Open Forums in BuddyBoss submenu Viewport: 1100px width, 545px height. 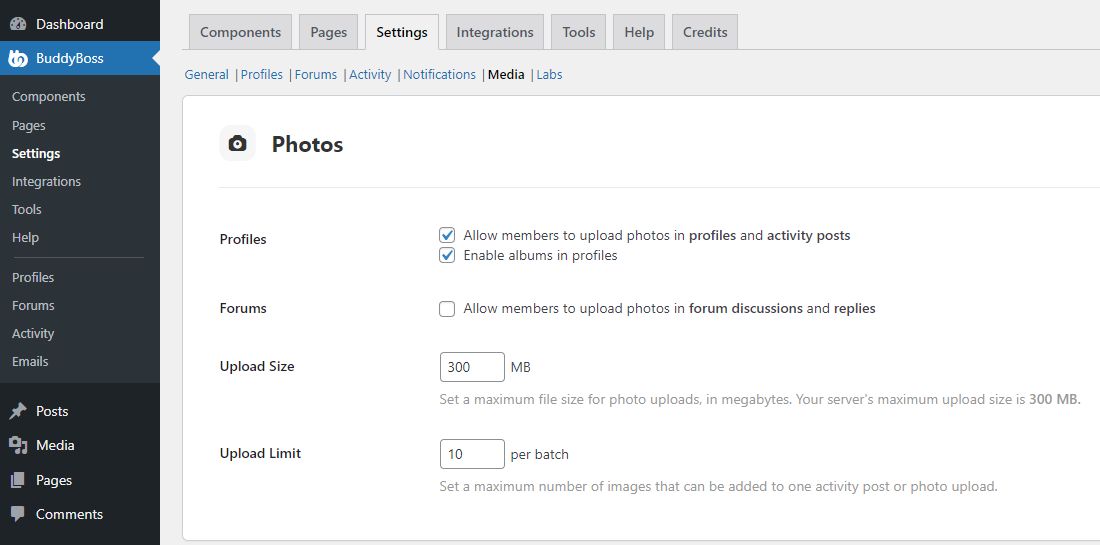pyautogui.click(x=33, y=306)
